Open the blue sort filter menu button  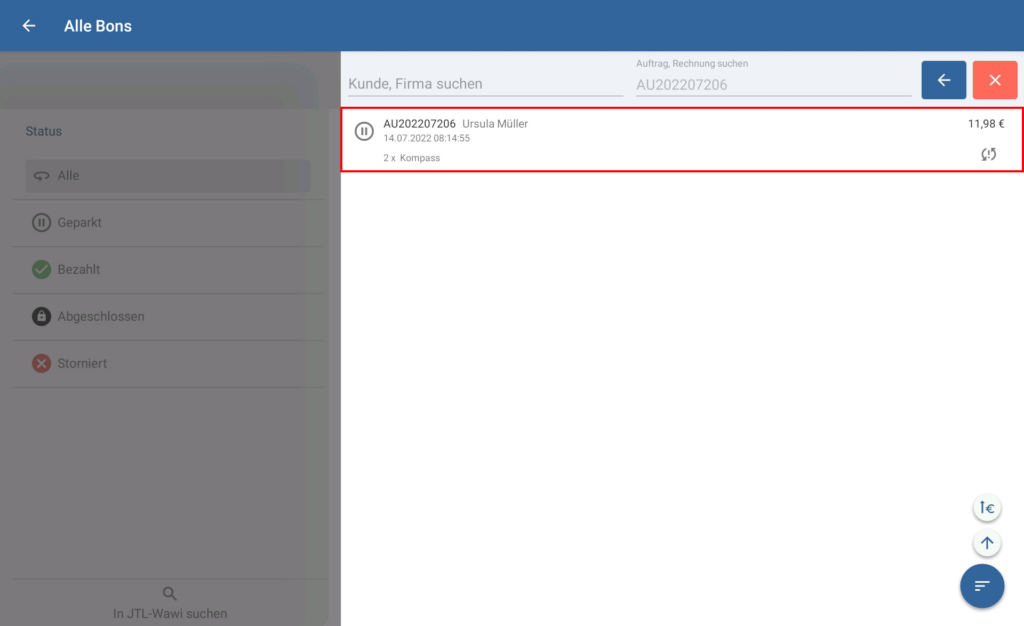(x=982, y=586)
